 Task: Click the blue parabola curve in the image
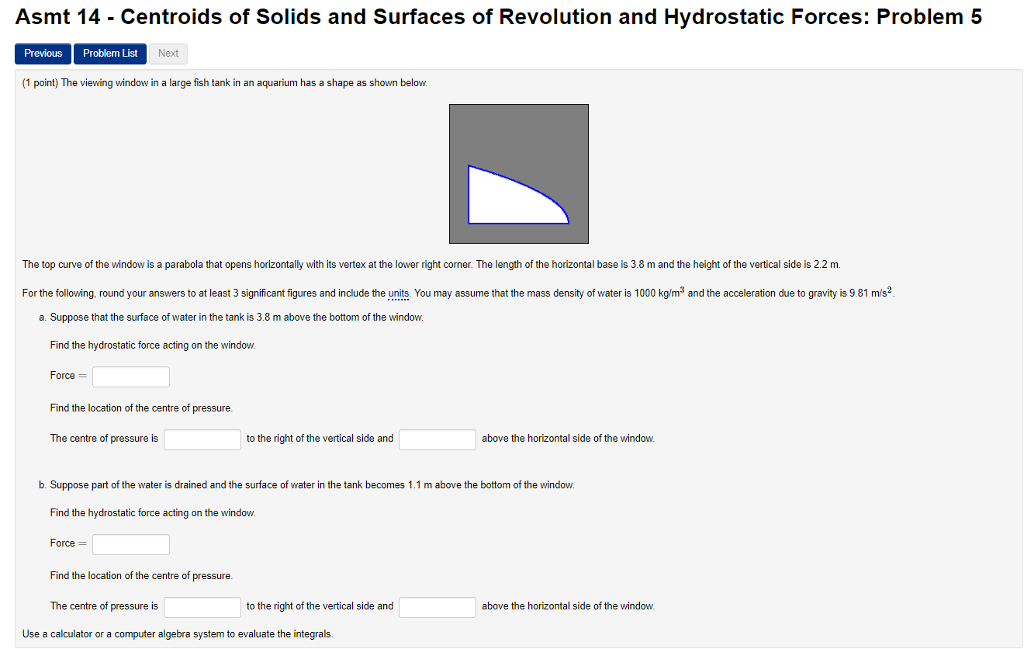510,178
